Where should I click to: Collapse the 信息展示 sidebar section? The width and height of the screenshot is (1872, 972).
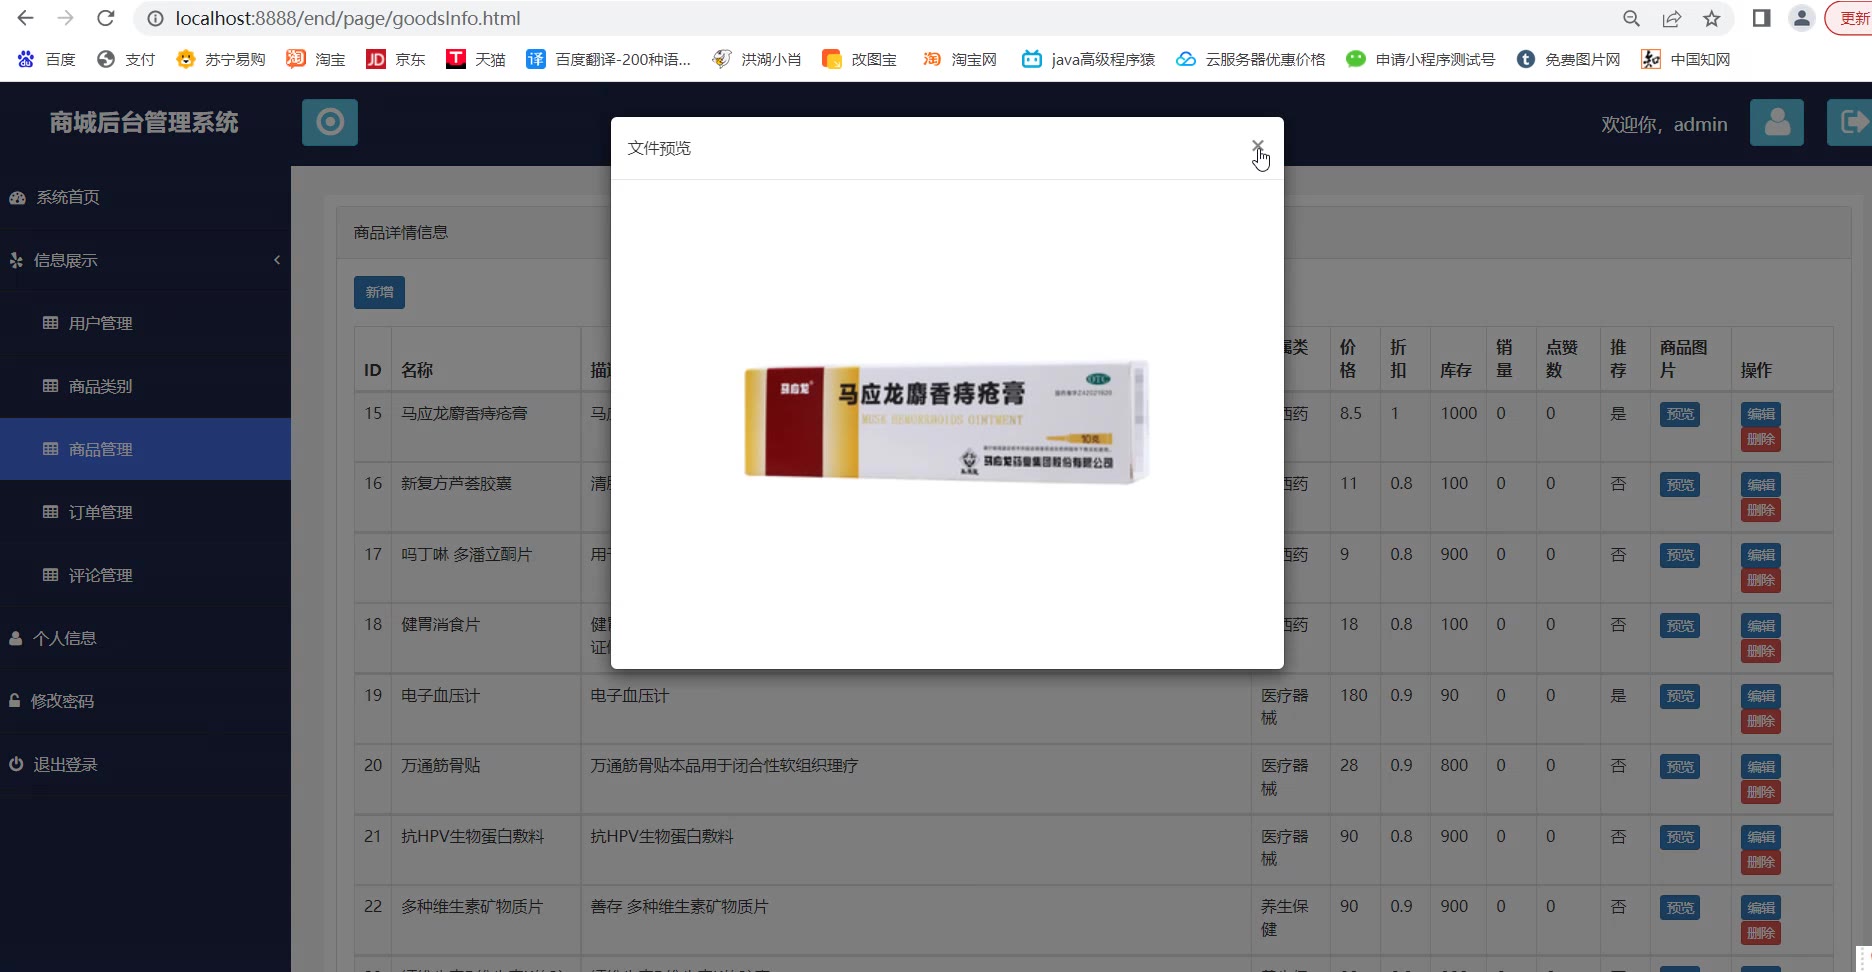(145, 260)
